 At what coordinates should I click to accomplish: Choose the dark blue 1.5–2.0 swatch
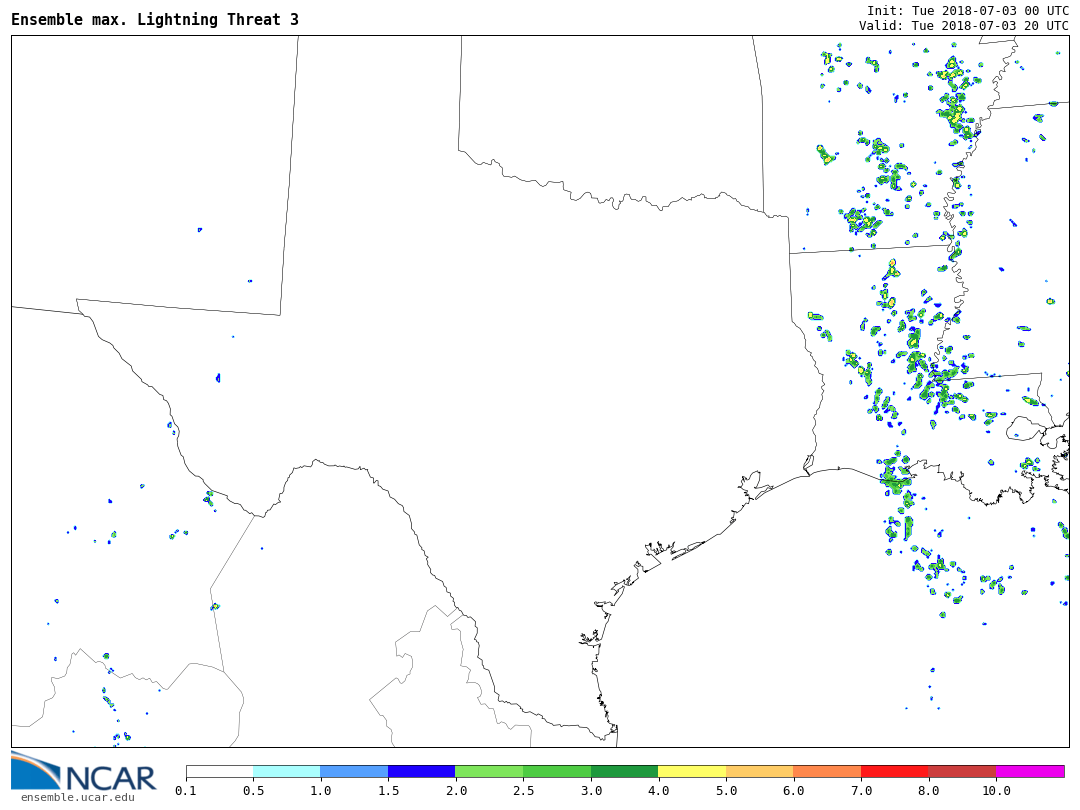pos(421,772)
